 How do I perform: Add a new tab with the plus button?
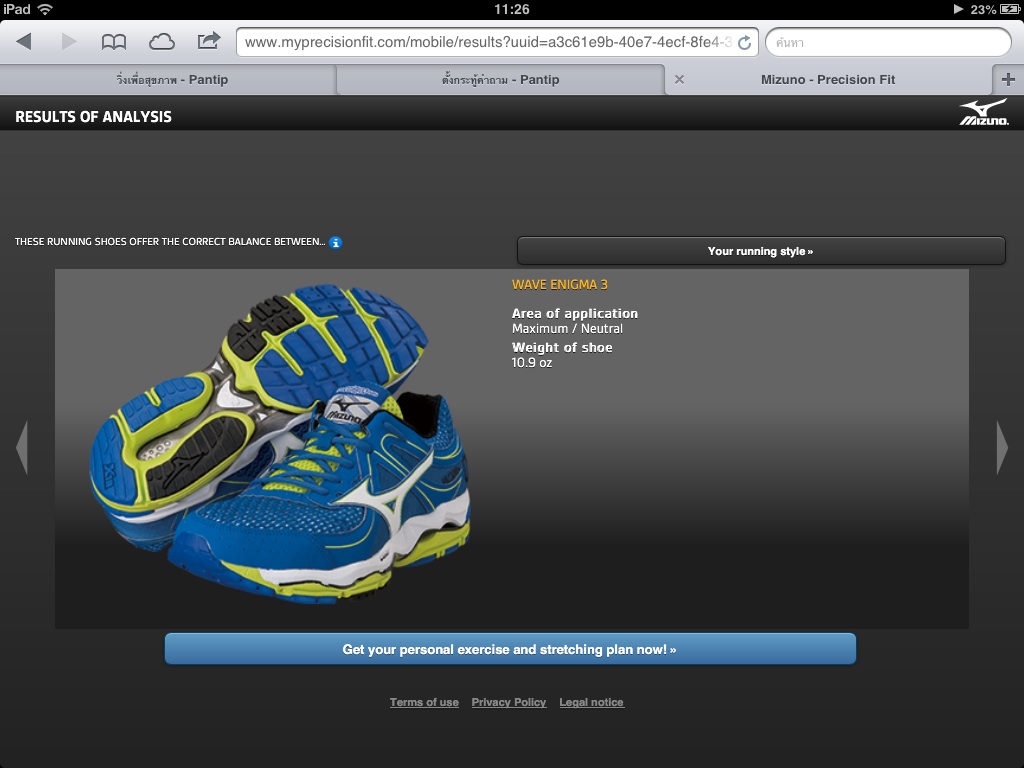[x=1008, y=80]
